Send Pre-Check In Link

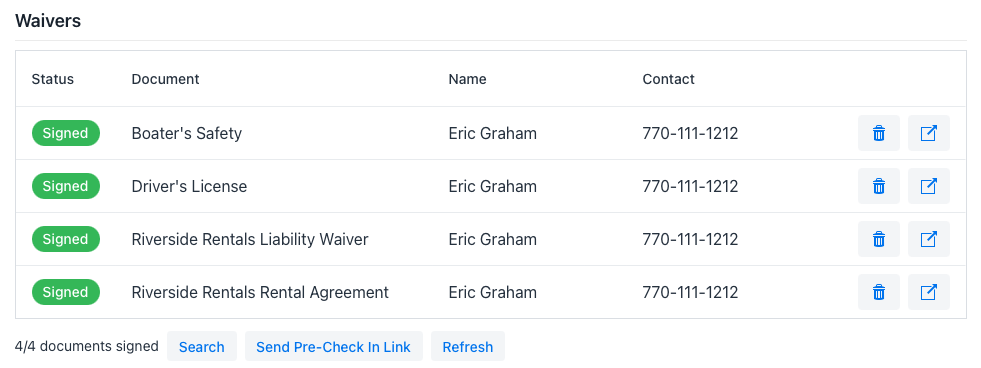pos(333,347)
